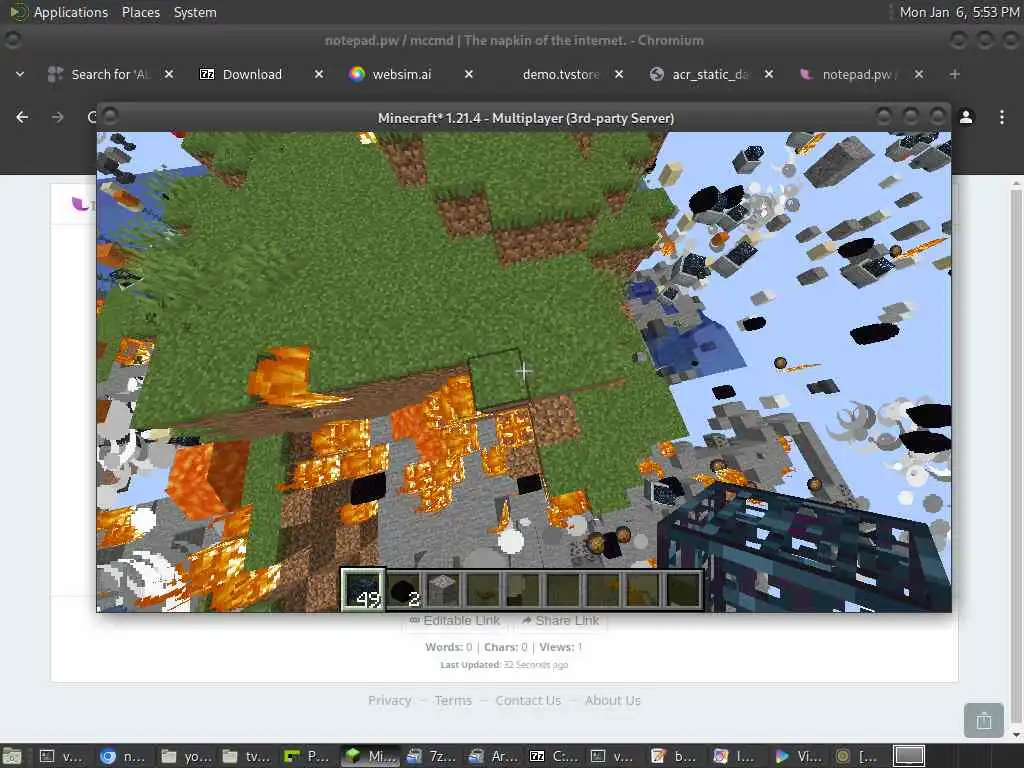Screen dimensions: 1024x768
Task: Close the acr_static_da tab
Action: [769, 74]
